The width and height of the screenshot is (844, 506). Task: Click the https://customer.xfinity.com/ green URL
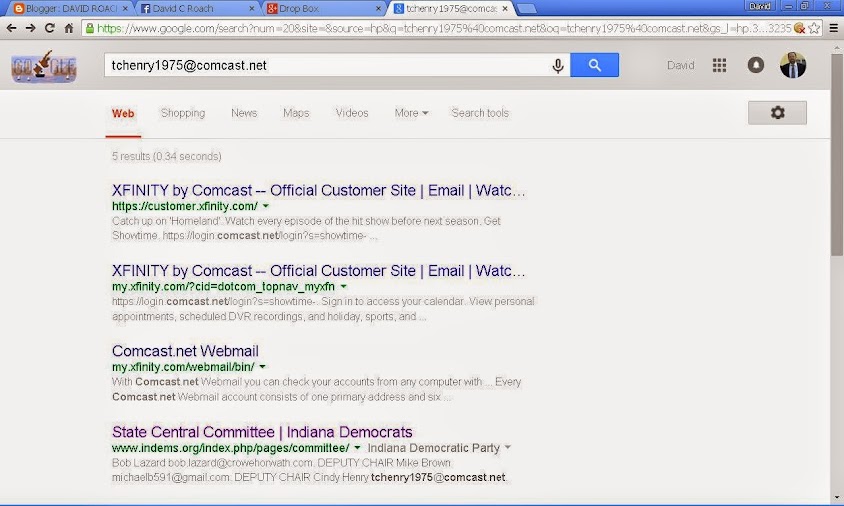(x=185, y=206)
